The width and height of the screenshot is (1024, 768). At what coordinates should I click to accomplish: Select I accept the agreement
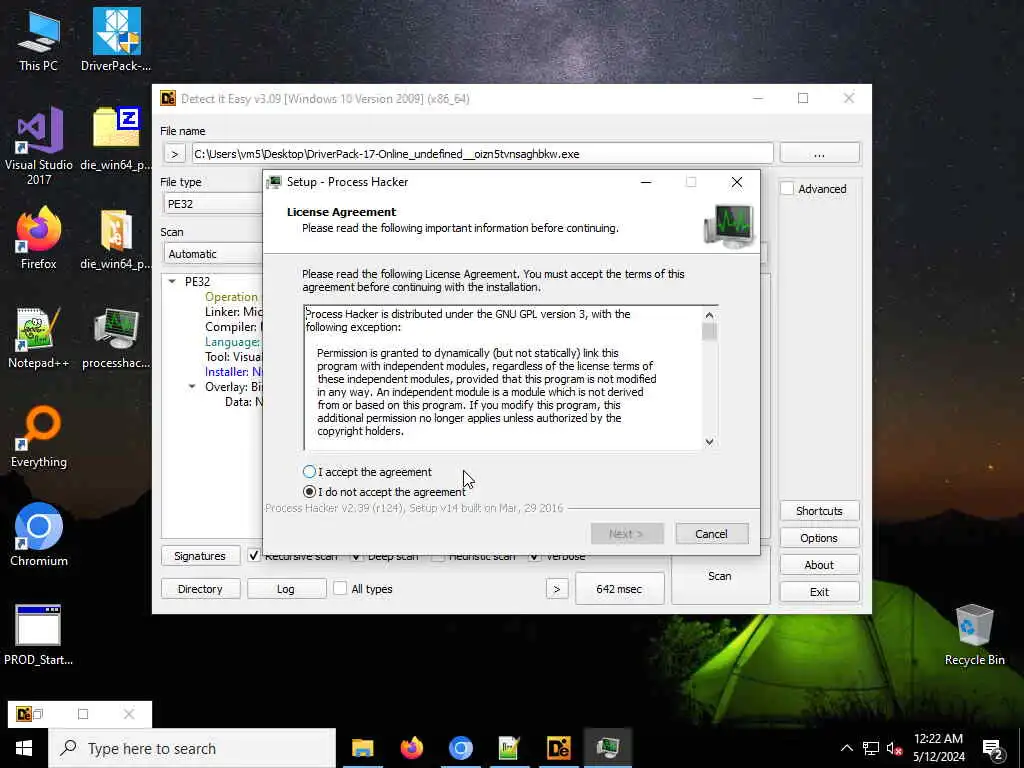(x=367, y=472)
